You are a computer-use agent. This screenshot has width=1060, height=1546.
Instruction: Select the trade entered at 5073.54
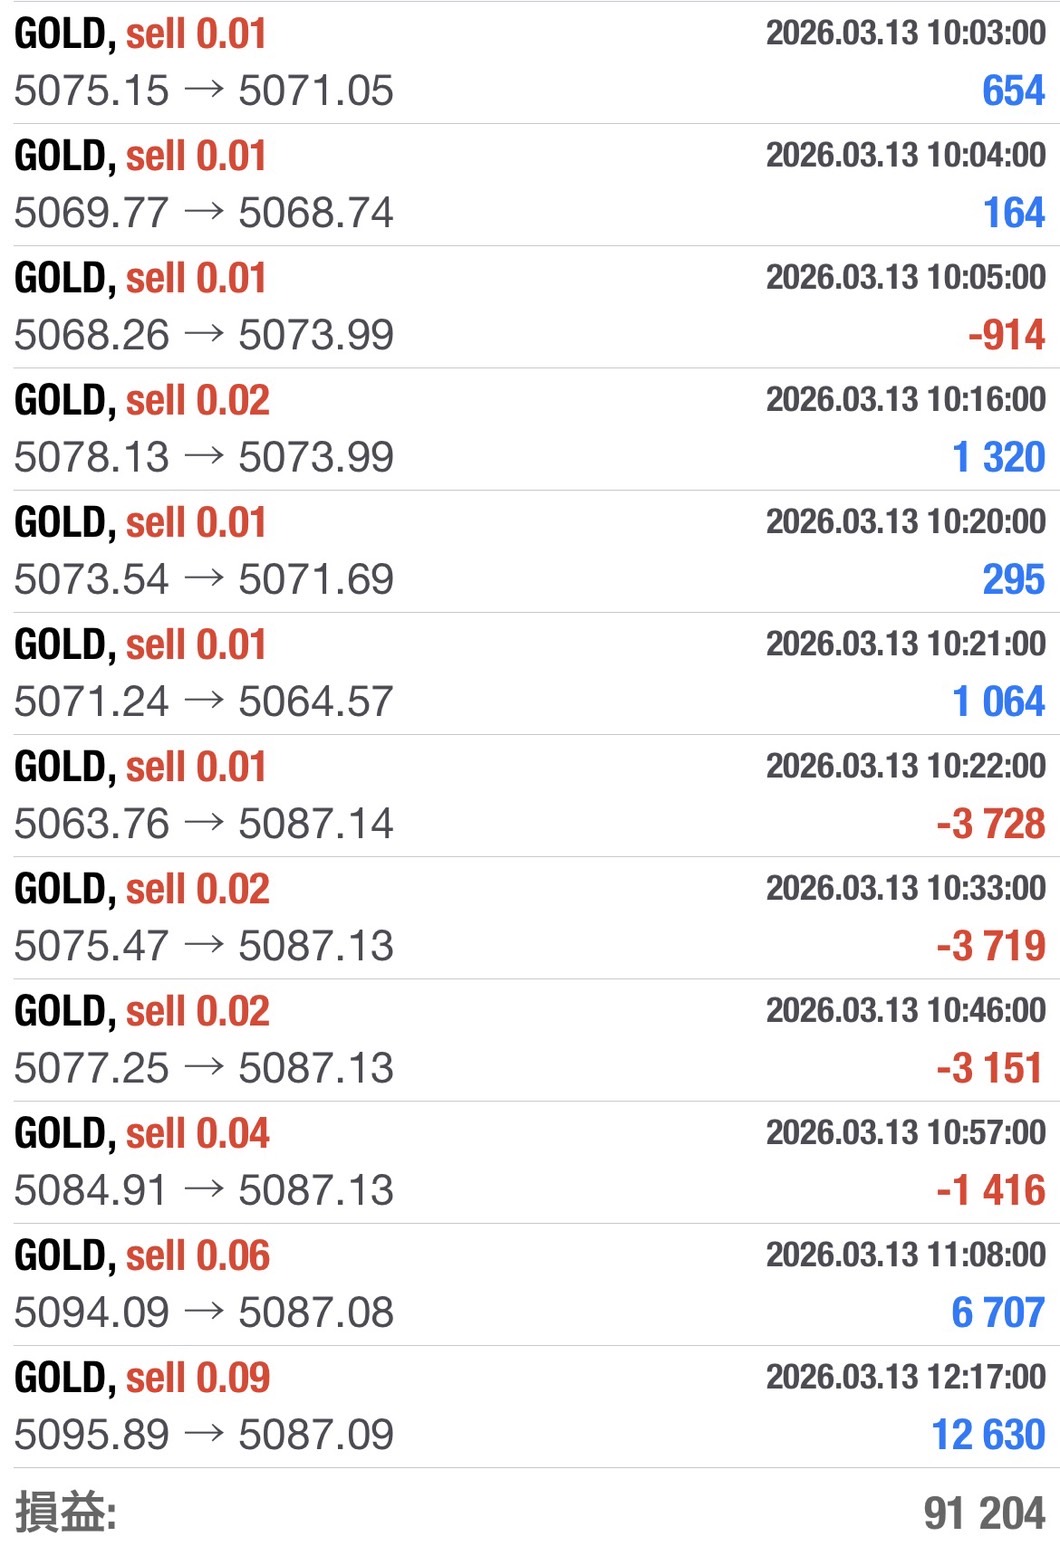204,579
